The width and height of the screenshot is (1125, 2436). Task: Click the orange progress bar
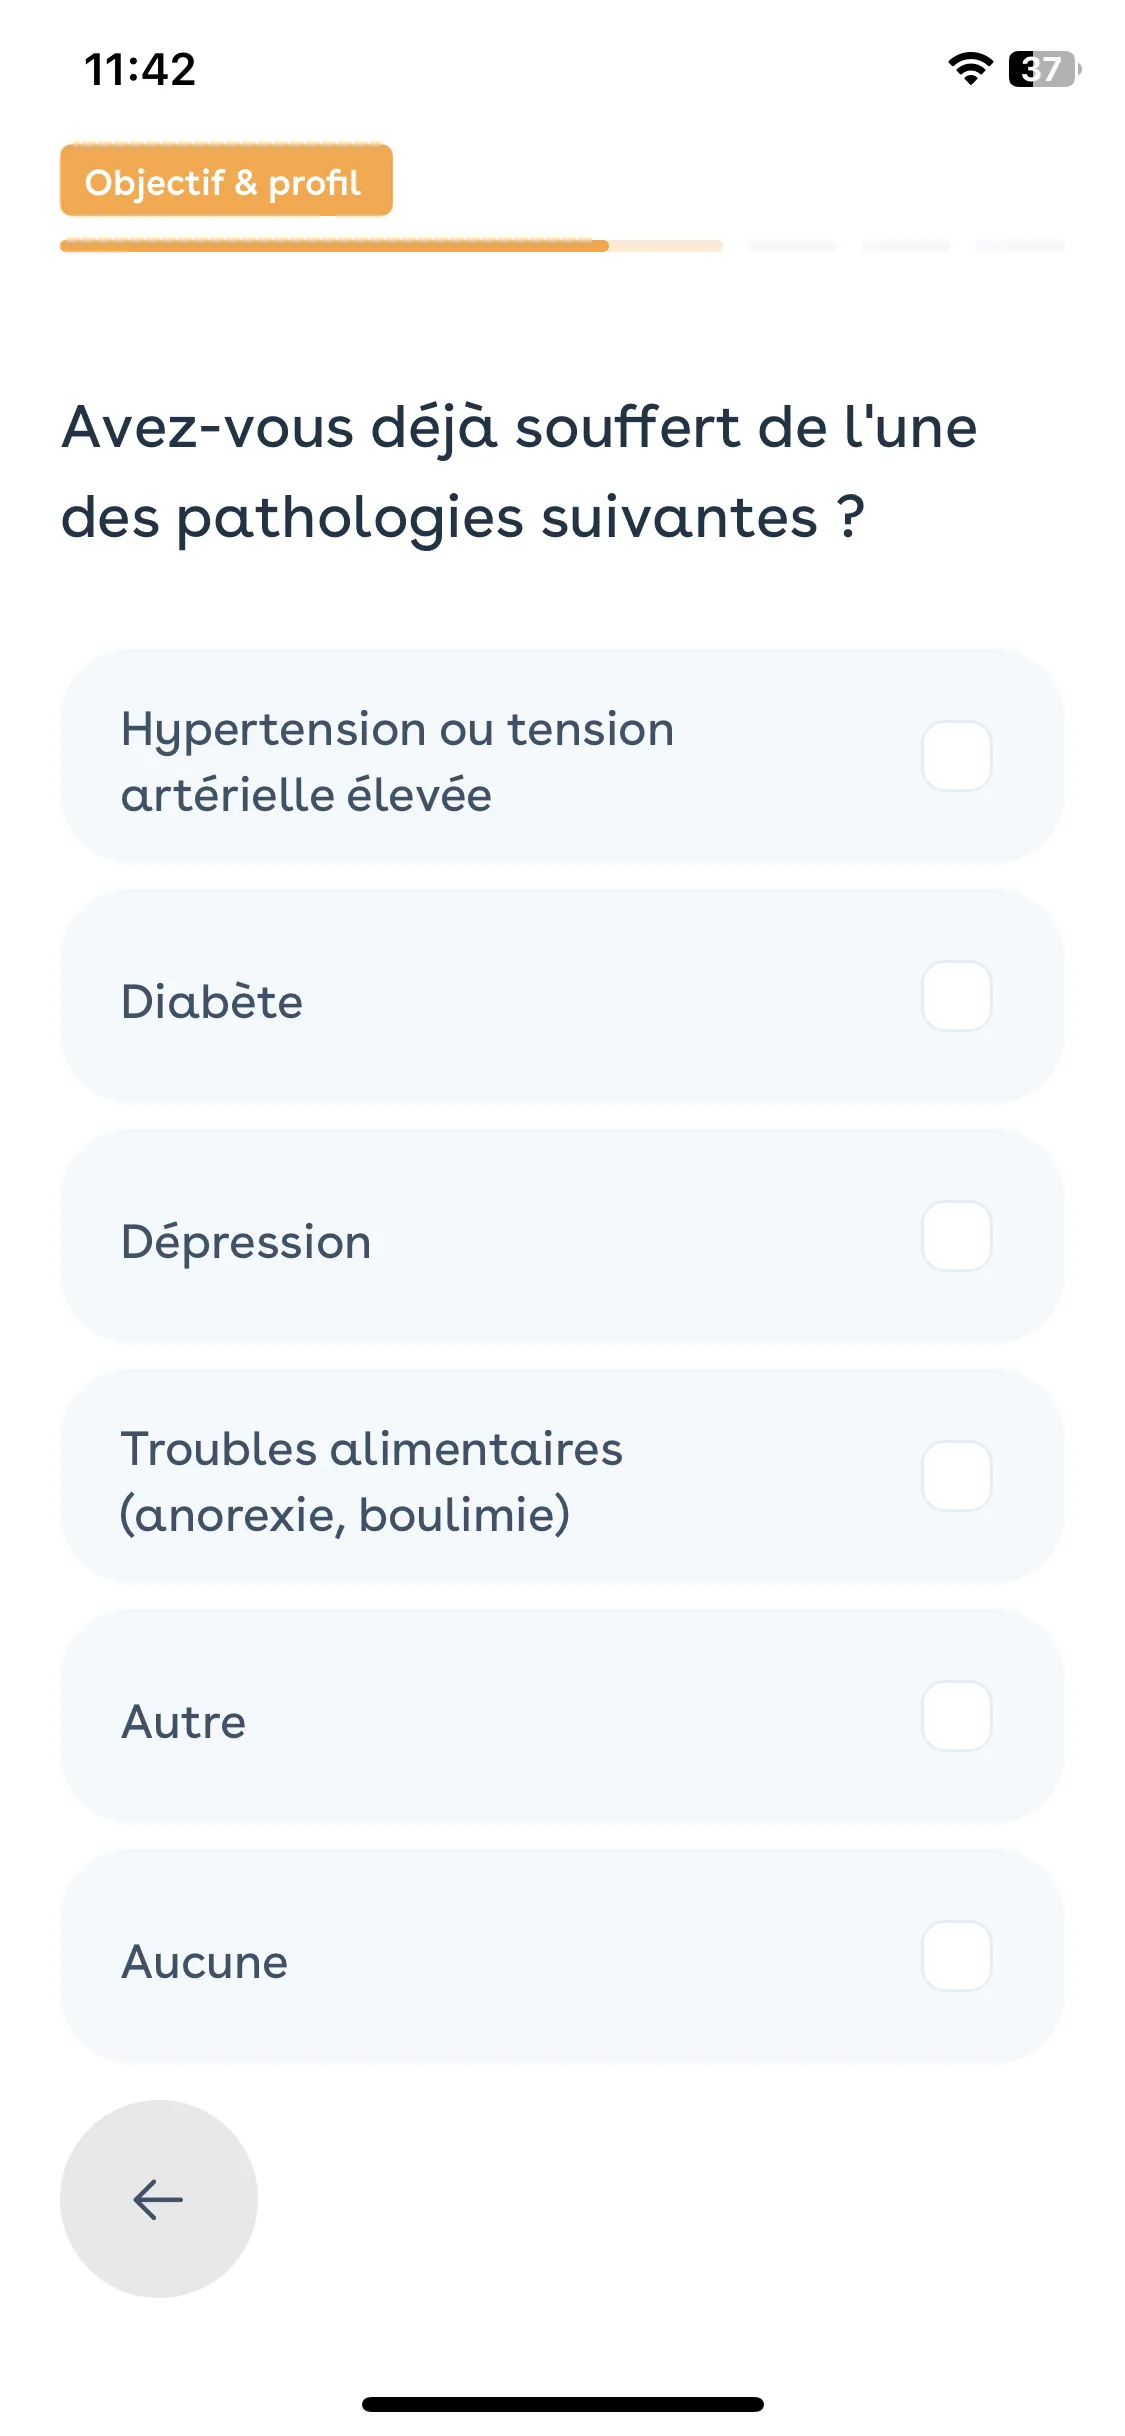(x=391, y=246)
